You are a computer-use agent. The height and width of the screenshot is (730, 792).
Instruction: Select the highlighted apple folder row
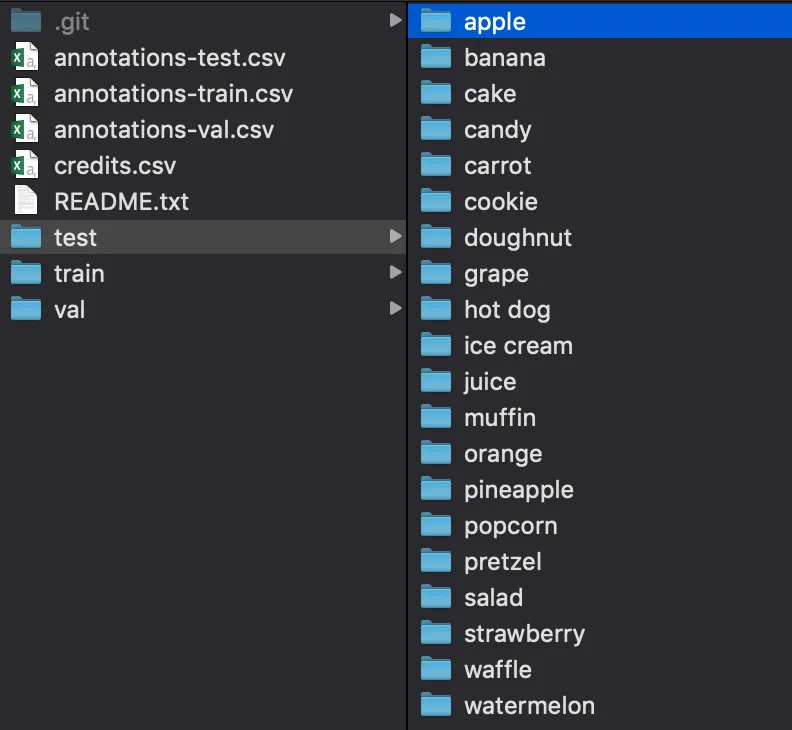click(600, 21)
